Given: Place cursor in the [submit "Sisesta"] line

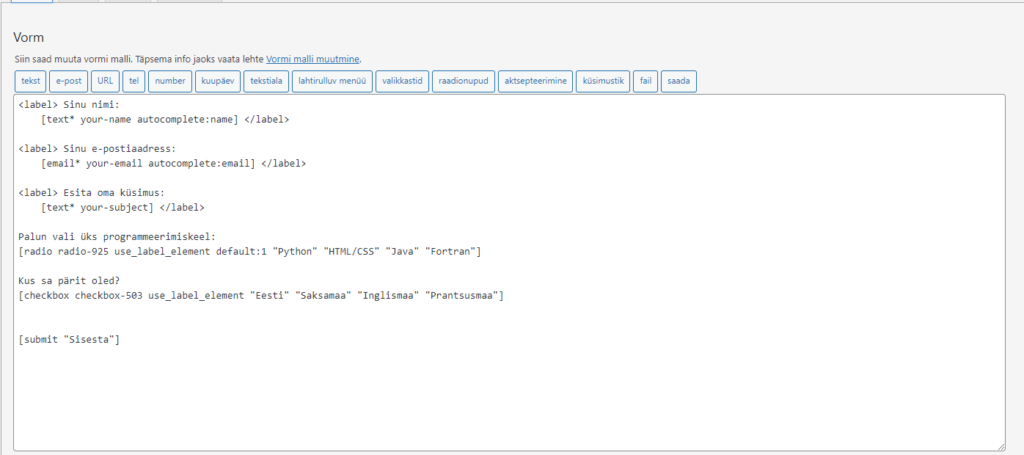Looking at the screenshot, I should click(70, 340).
